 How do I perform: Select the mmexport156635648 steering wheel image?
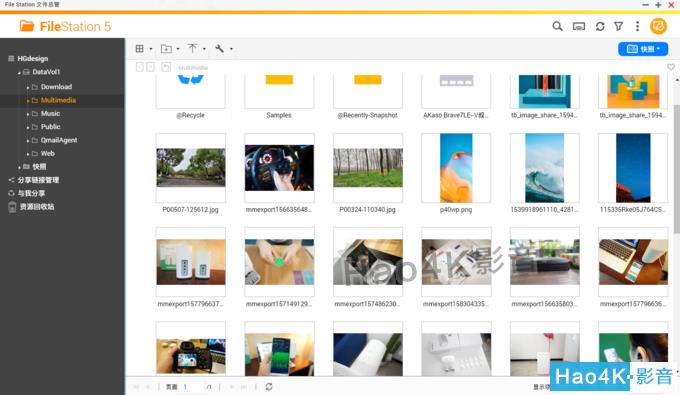[279, 168]
